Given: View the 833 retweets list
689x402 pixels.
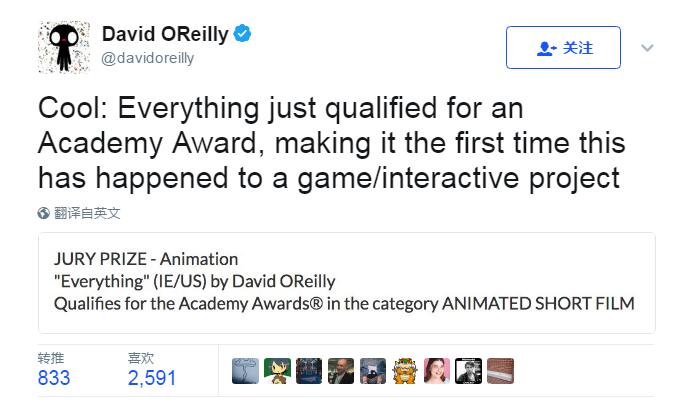Looking at the screenshot, I should pos(54,370).
